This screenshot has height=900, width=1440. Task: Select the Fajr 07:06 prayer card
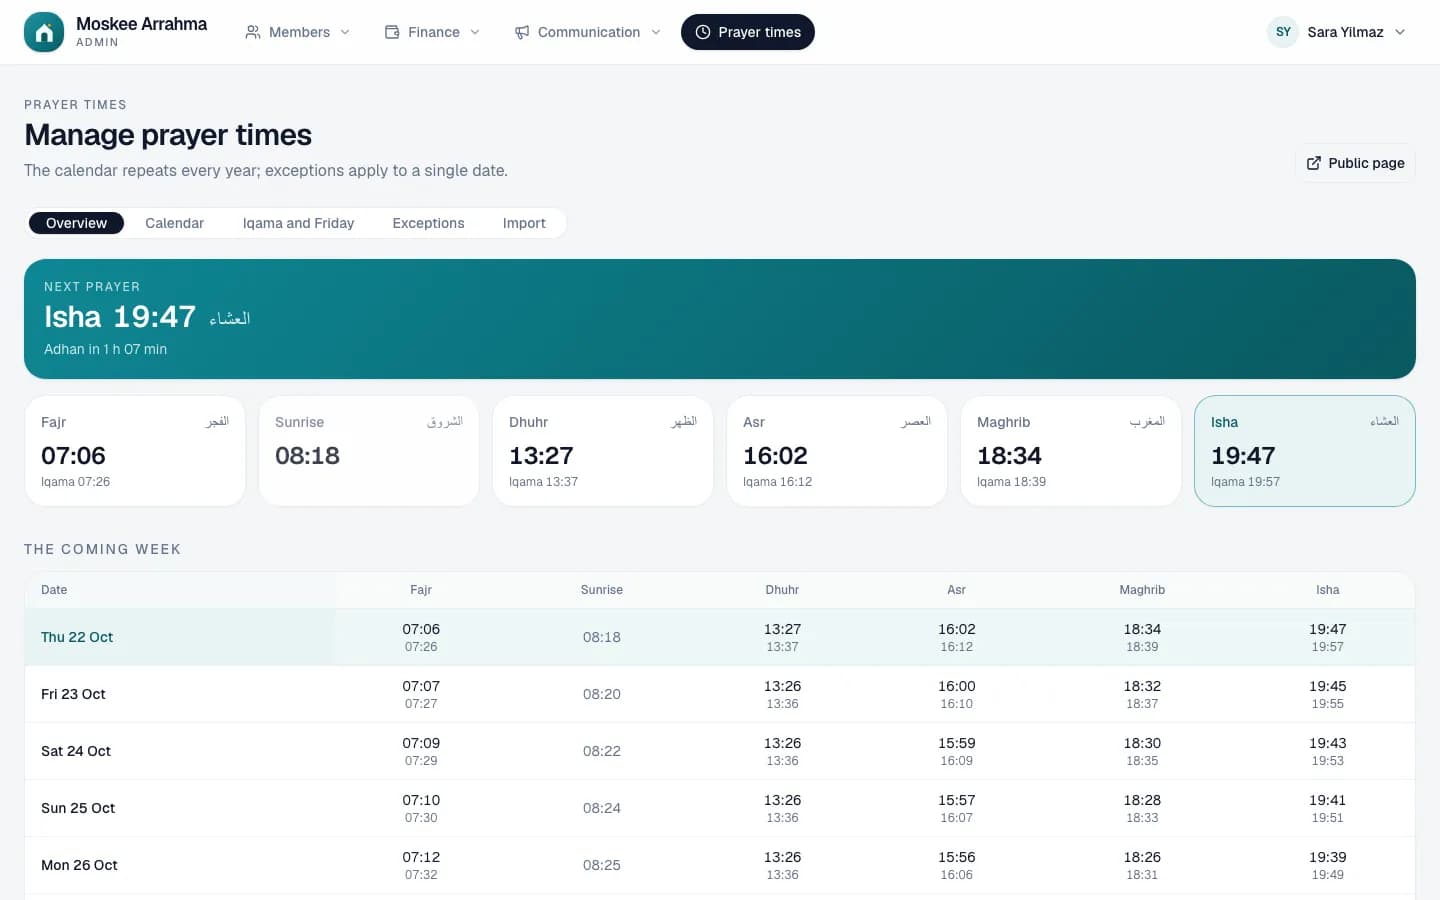pyautogui.click(x=135, y=451)
